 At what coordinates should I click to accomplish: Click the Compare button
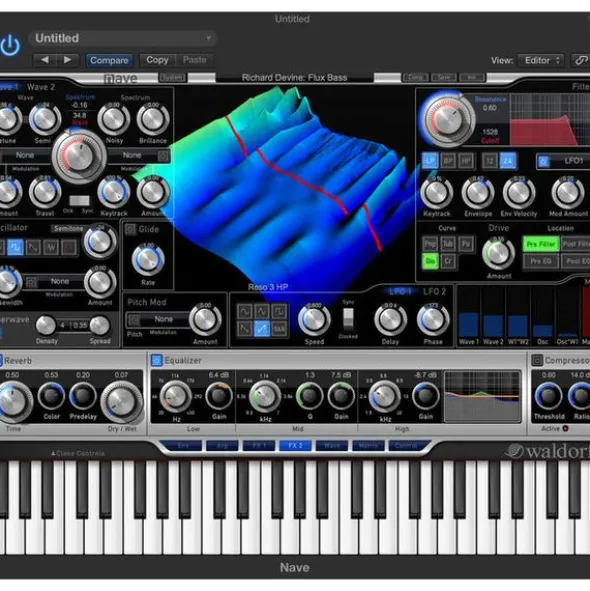[x=109, y=60]
